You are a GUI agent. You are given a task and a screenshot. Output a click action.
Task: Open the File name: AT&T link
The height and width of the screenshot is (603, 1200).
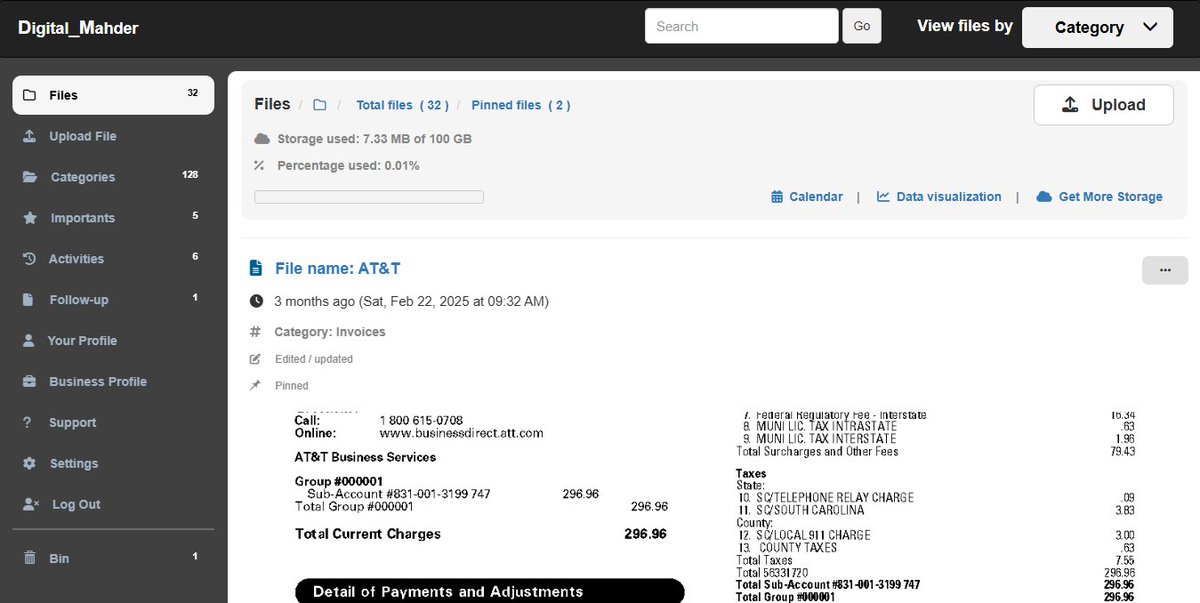pos(338,268)
